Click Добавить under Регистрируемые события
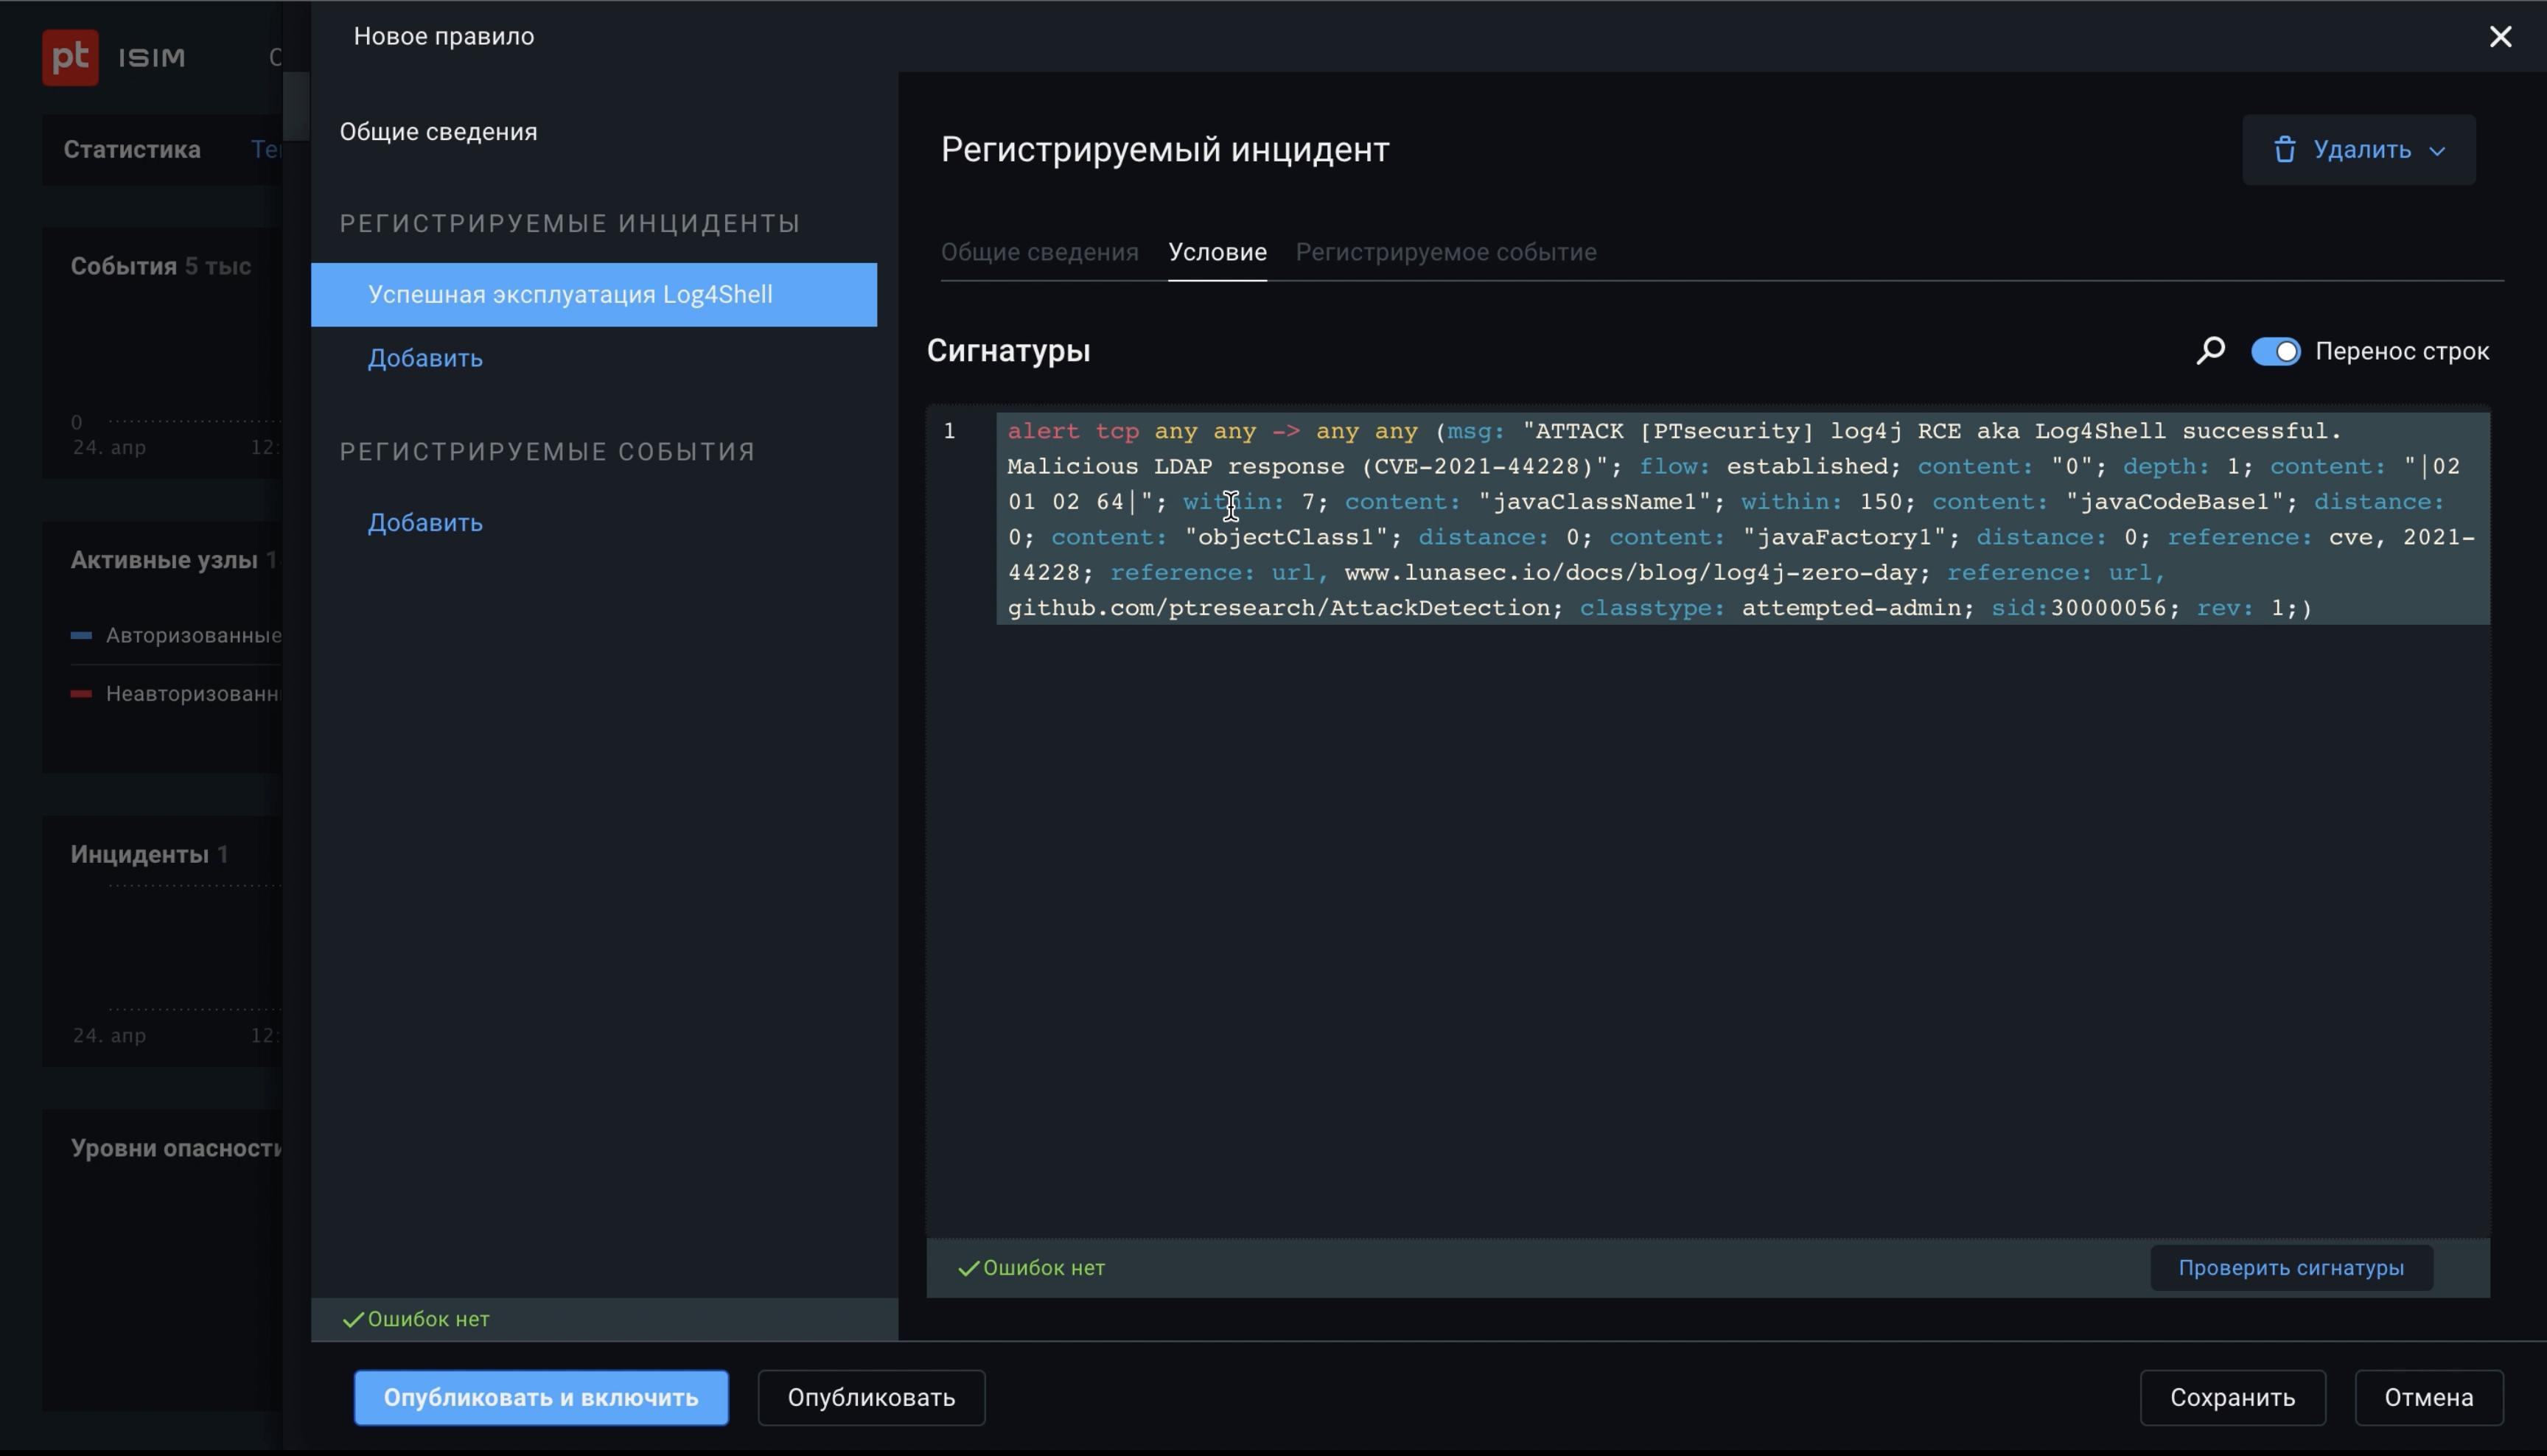The image size is (2547, 1456). pyautogui.click(x=425, y=522)
